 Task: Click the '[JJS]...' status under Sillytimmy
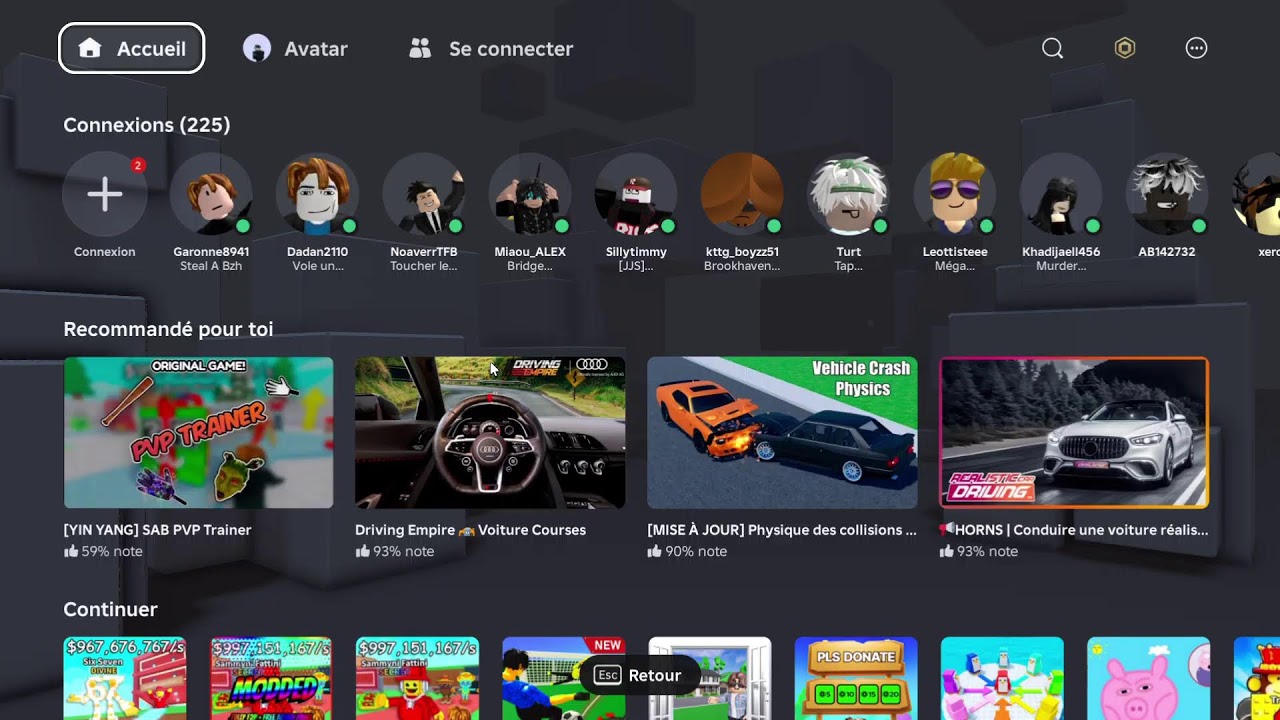[x=636, y=266]
